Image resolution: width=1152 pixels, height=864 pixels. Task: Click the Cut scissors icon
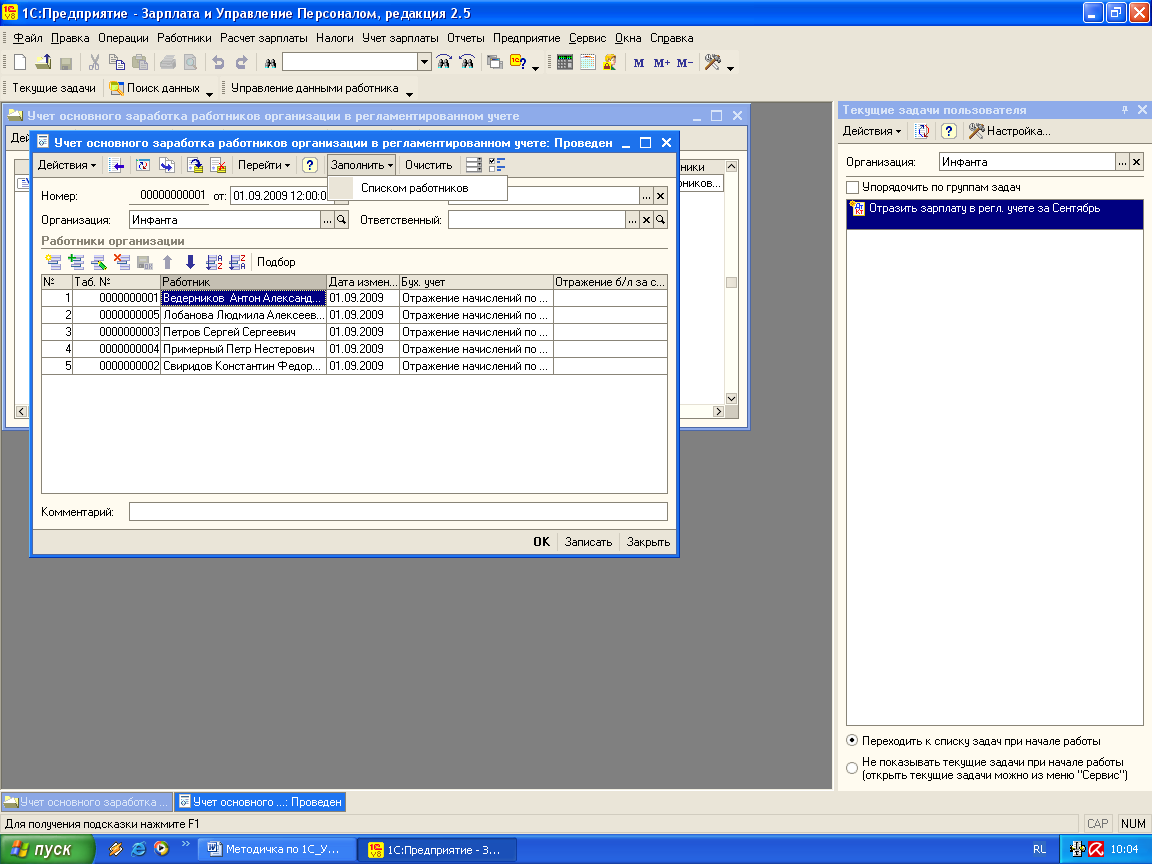tap(94, 63)
